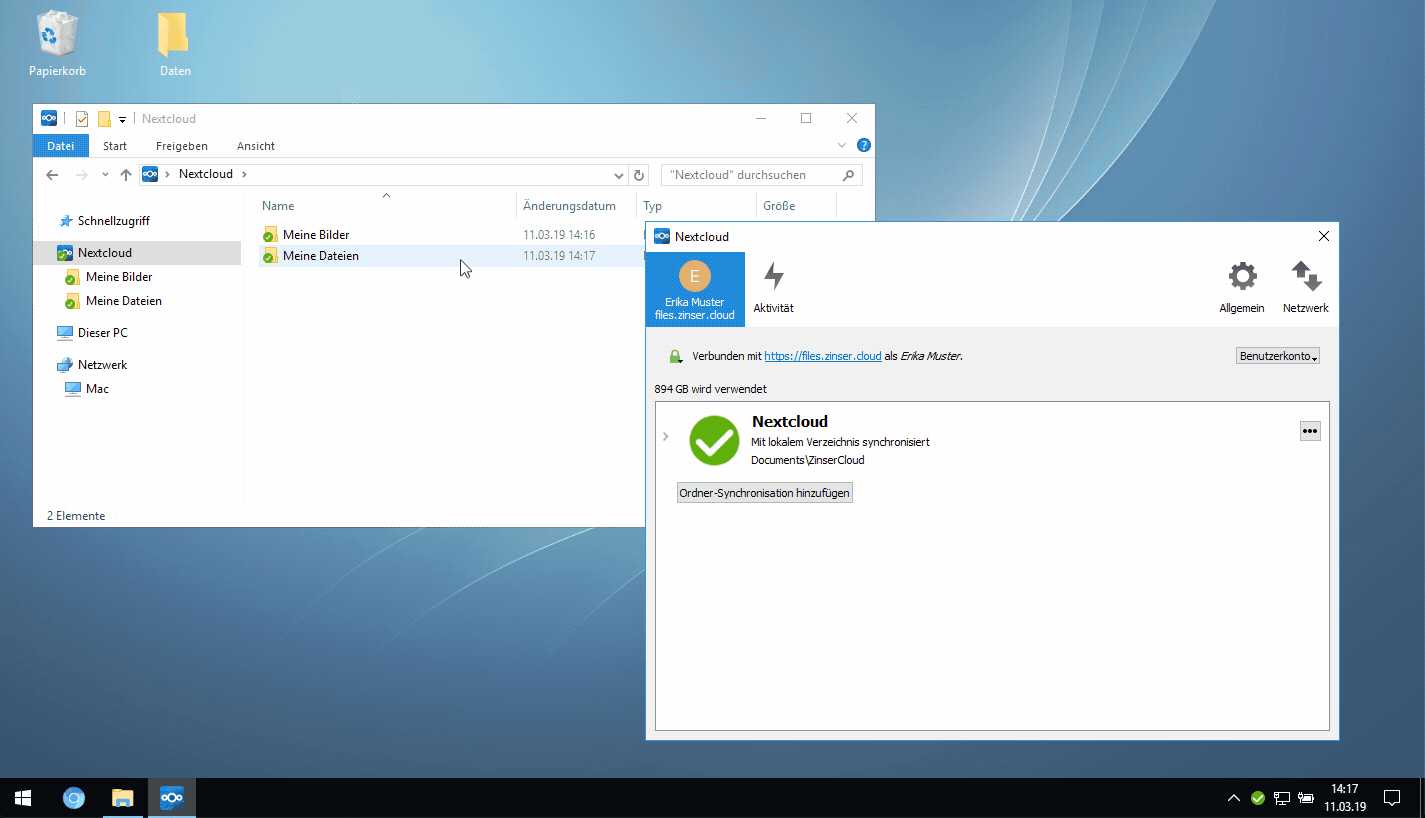1425x818 pixels.
Task: Refresh the Explorer address bar
Action: click(x=640, y=175)
